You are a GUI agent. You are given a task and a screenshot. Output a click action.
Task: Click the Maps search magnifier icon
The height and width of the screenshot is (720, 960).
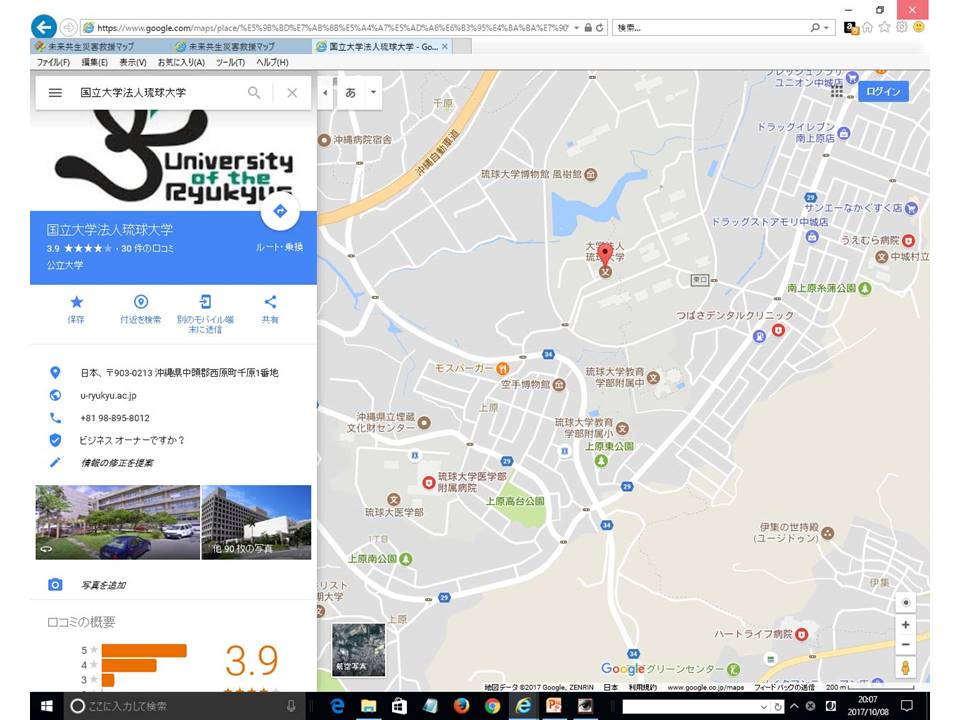[253, 92]
